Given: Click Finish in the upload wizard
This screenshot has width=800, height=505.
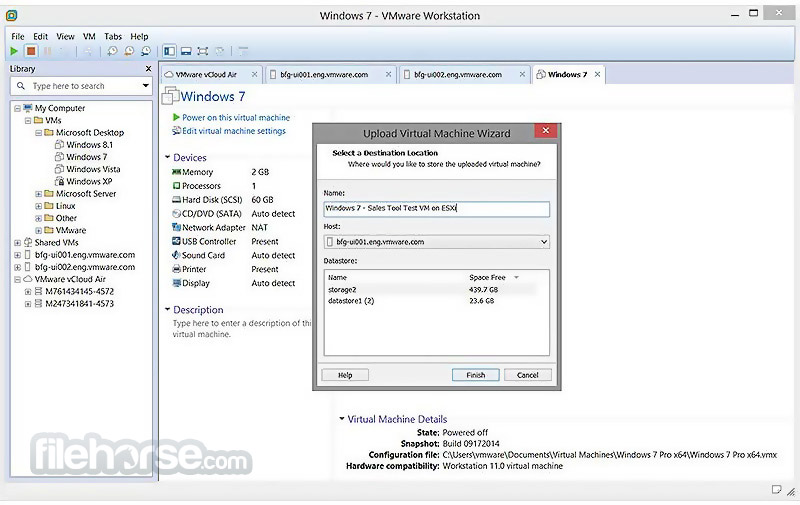Looking at the screenshot, I should coord(476,375).
